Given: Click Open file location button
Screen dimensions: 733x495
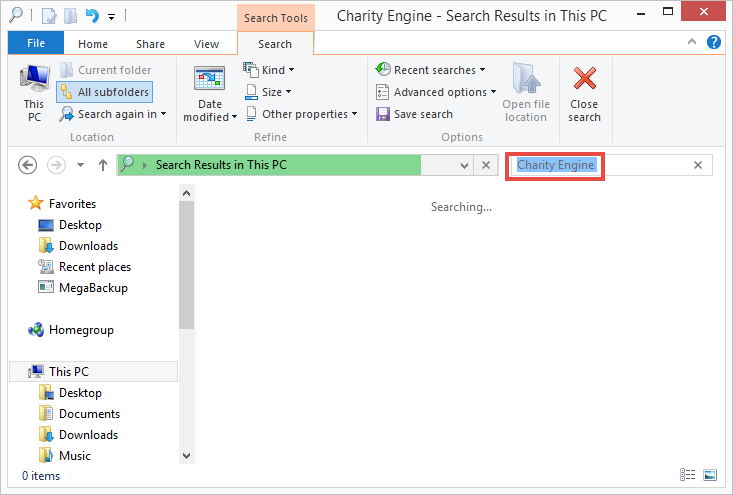Looking at the screenshot, I should click(x=526, y=93).
